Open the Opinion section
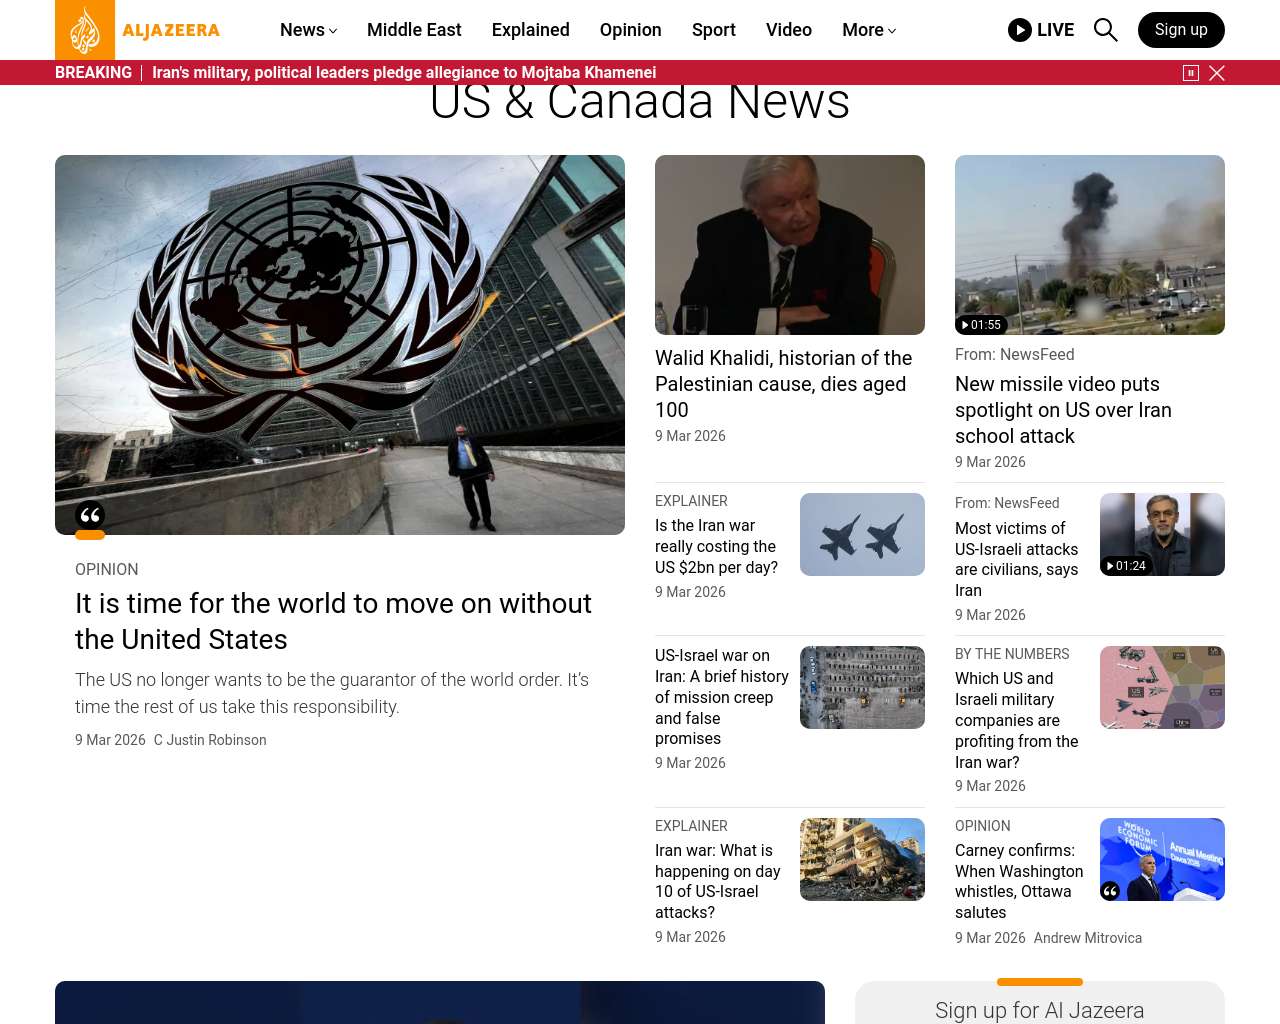Viewport: 1280px width, 1024px height. click(x=631, y=30)
